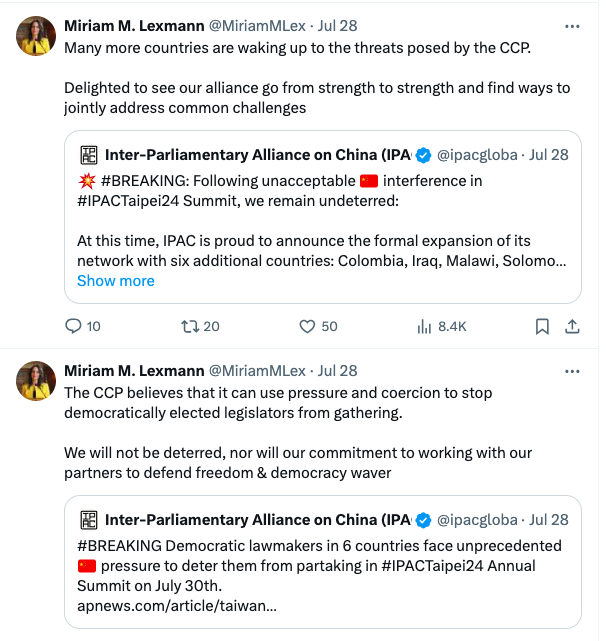Open Jul 28 timestamp of second tweet
The image size is (606, 641).
click(x=336, y=370)
